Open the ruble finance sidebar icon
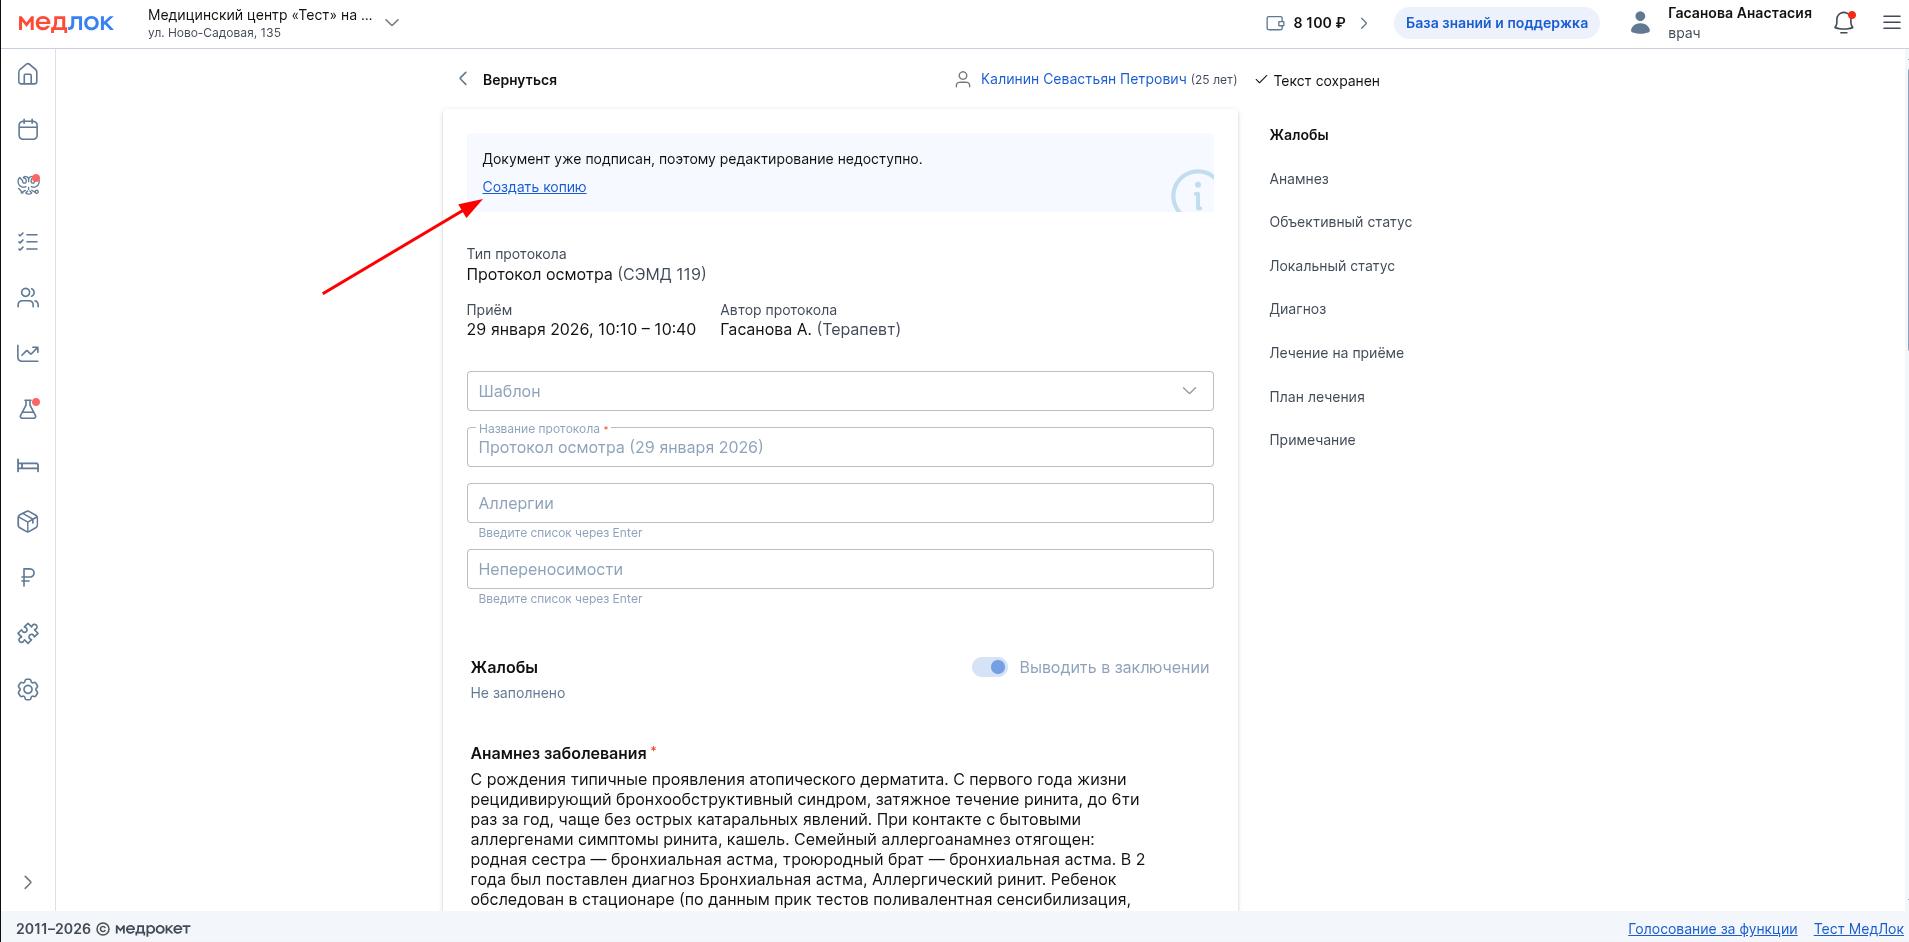 point(28,577)
